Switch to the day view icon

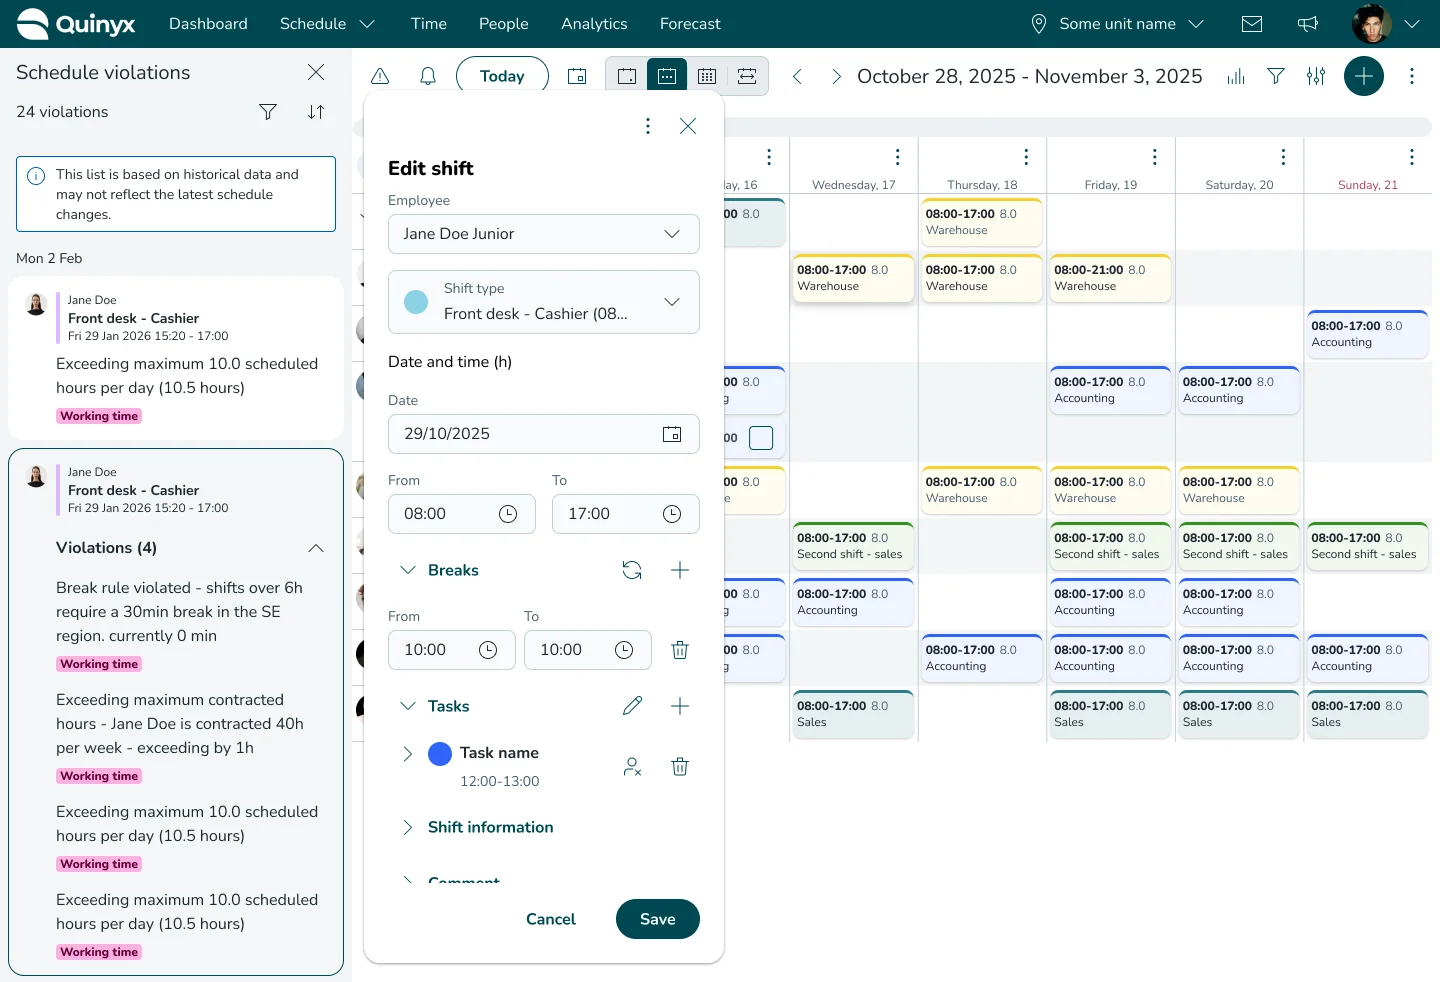627,76
